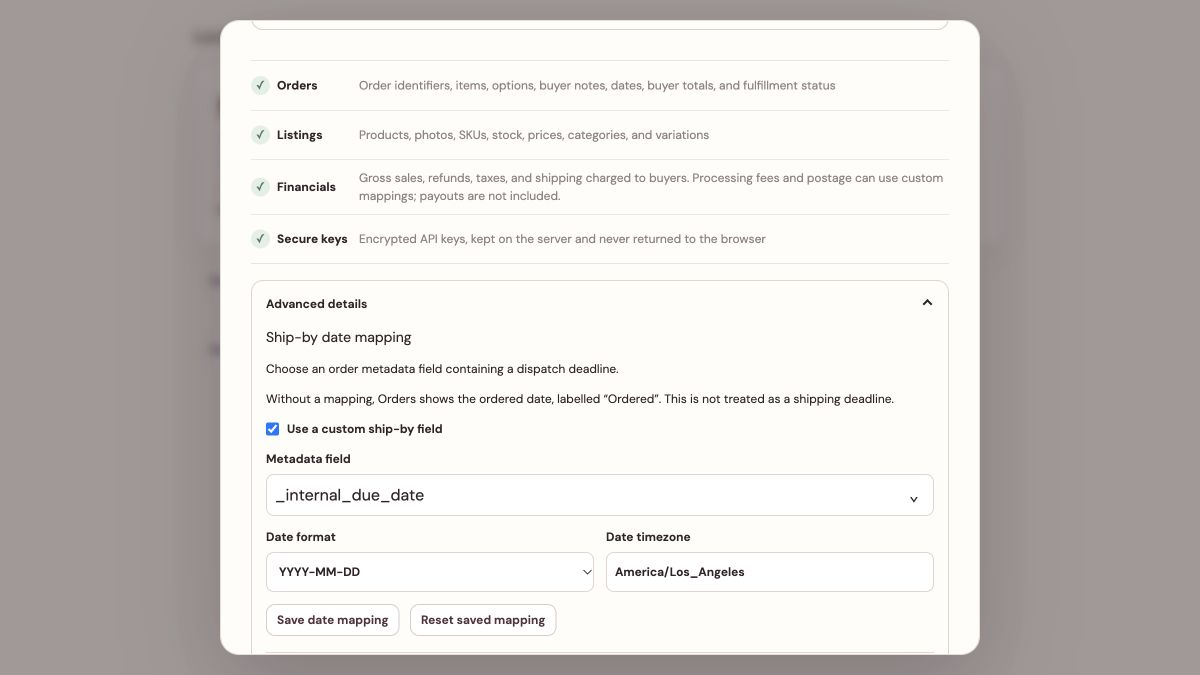Image resolution: width=1200 pixels, height=675 pixels.
Task: Uncheck Use a custom ship-by field
Action: click(272, 429)
